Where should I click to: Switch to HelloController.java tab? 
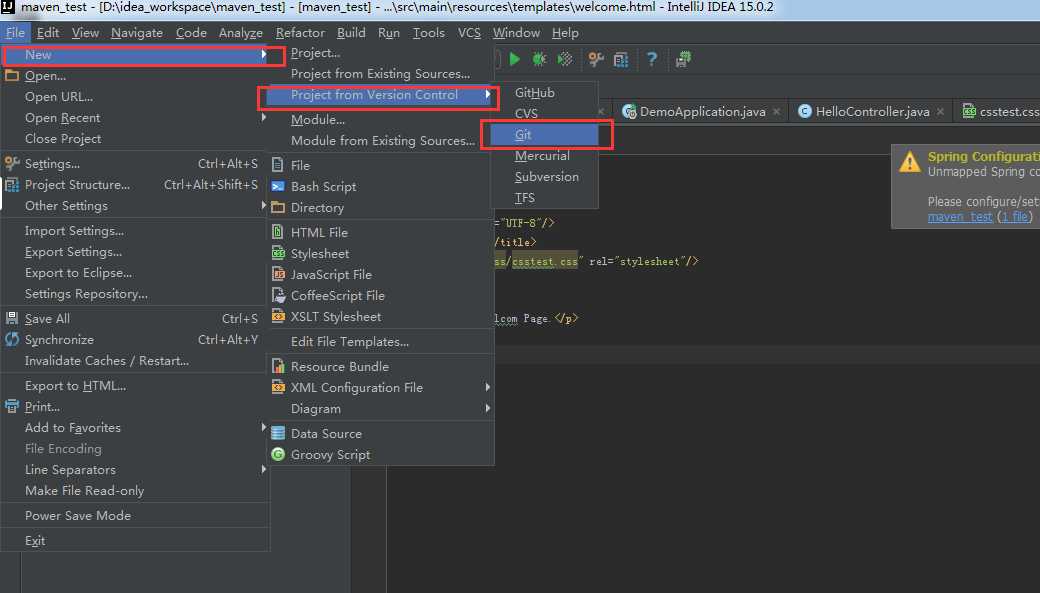pyautogui.click(x=872, y=111)
